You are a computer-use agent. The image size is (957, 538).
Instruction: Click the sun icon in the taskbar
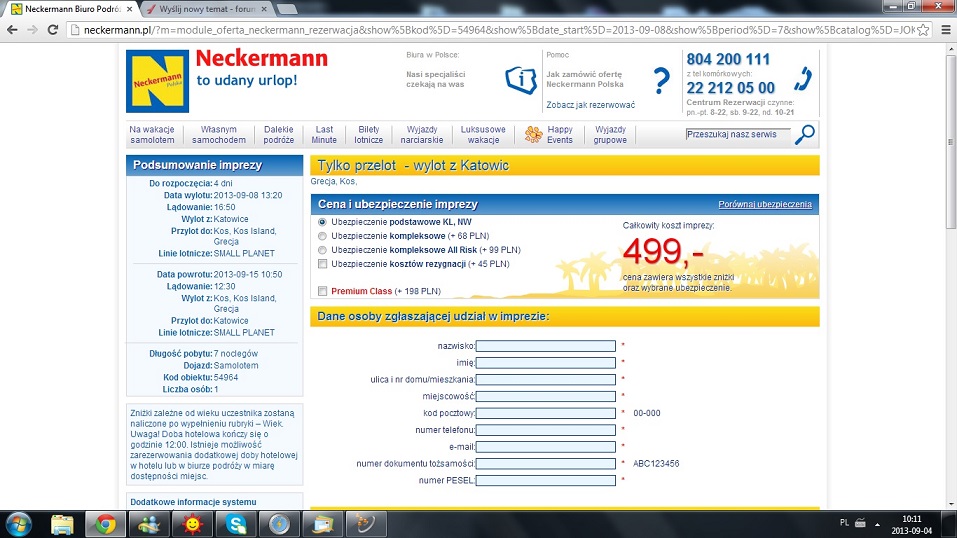click(x=192, y=525)
